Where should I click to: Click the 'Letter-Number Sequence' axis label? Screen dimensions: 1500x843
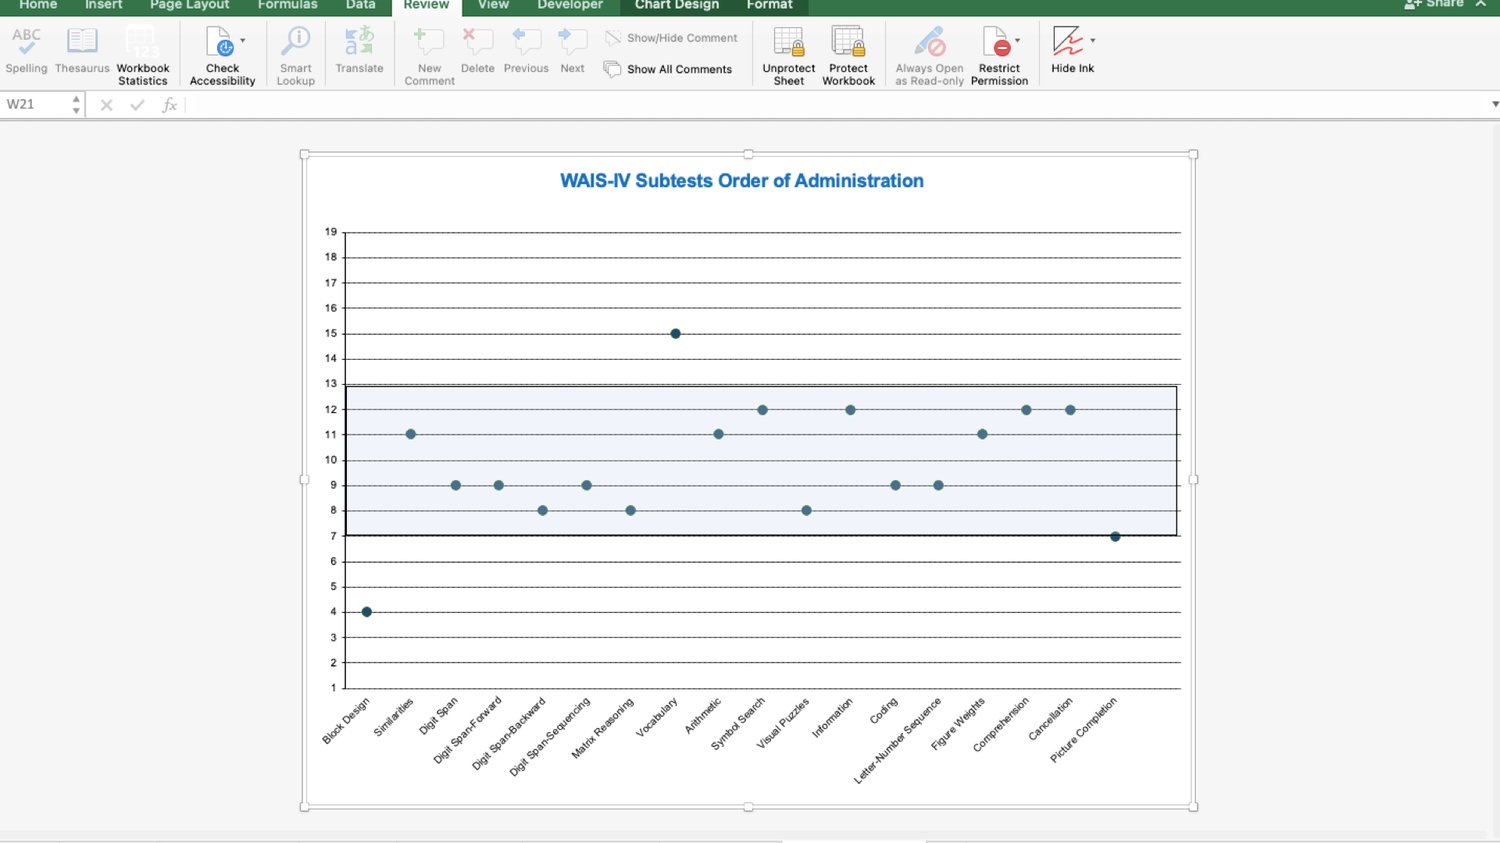pos(897,740)
